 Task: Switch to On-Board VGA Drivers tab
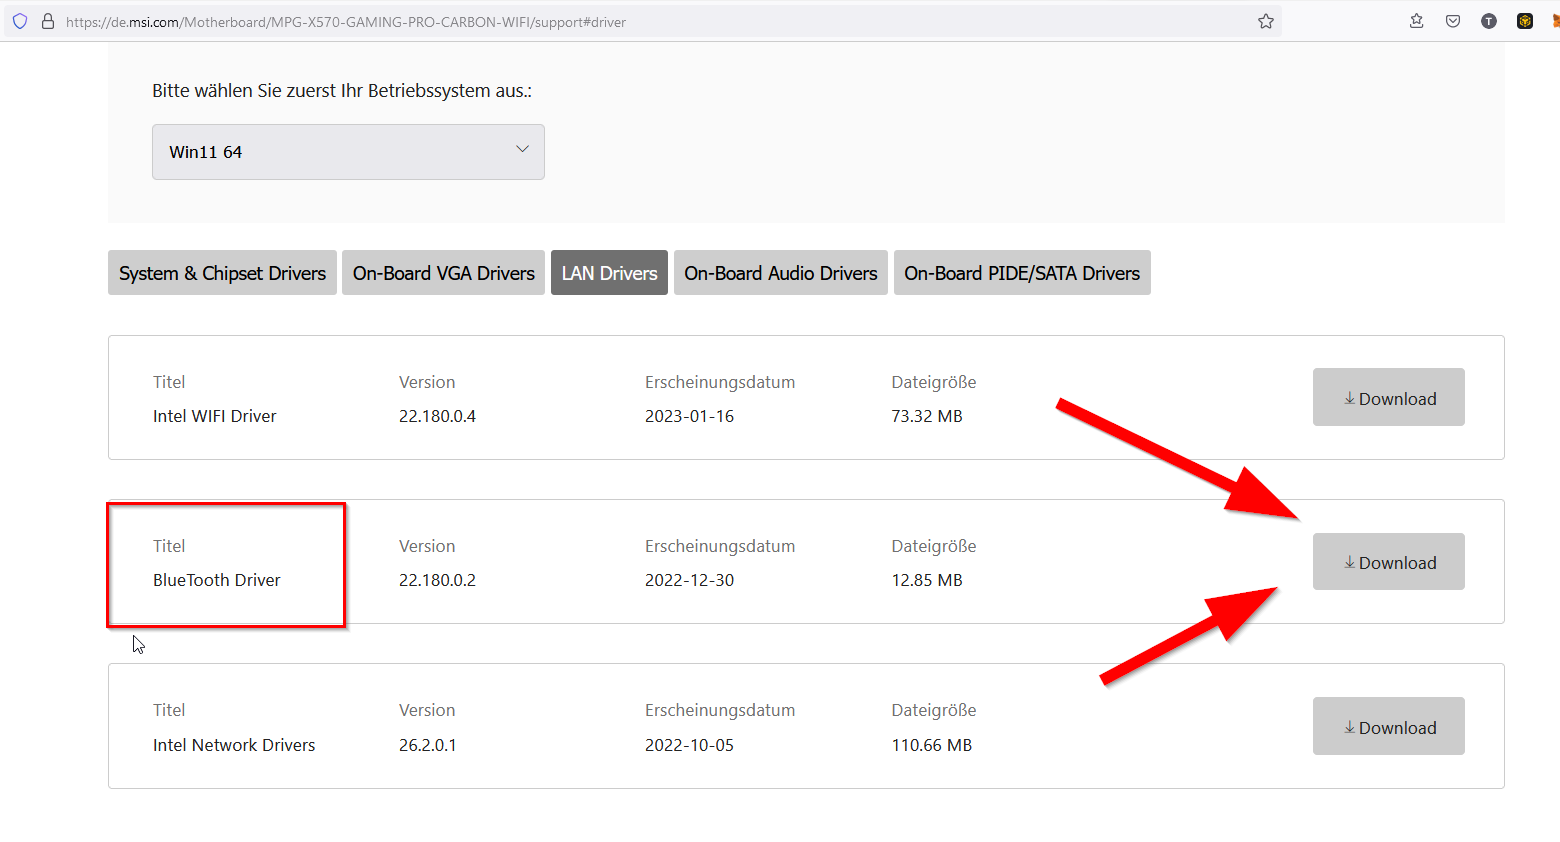[x=443, y=273]
